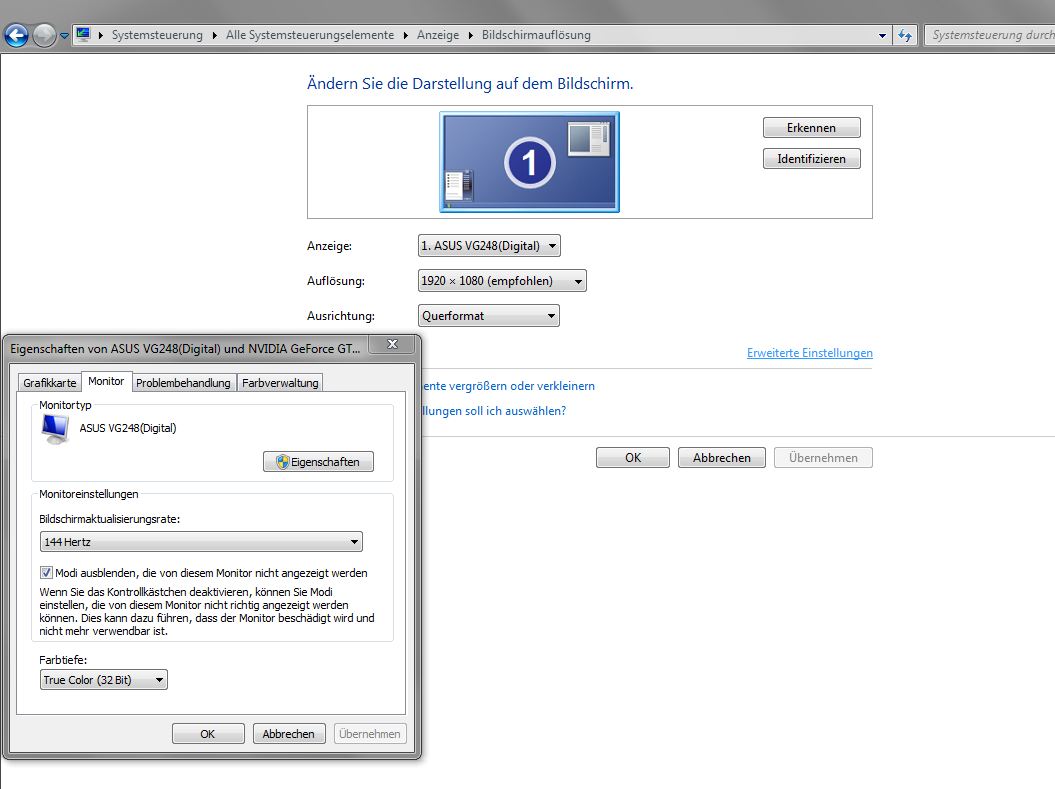The height and width of the screenshot is (789, 1055).
Task: Click OK in the Bildschirmauflösung window
Action: tap(632, 457)
